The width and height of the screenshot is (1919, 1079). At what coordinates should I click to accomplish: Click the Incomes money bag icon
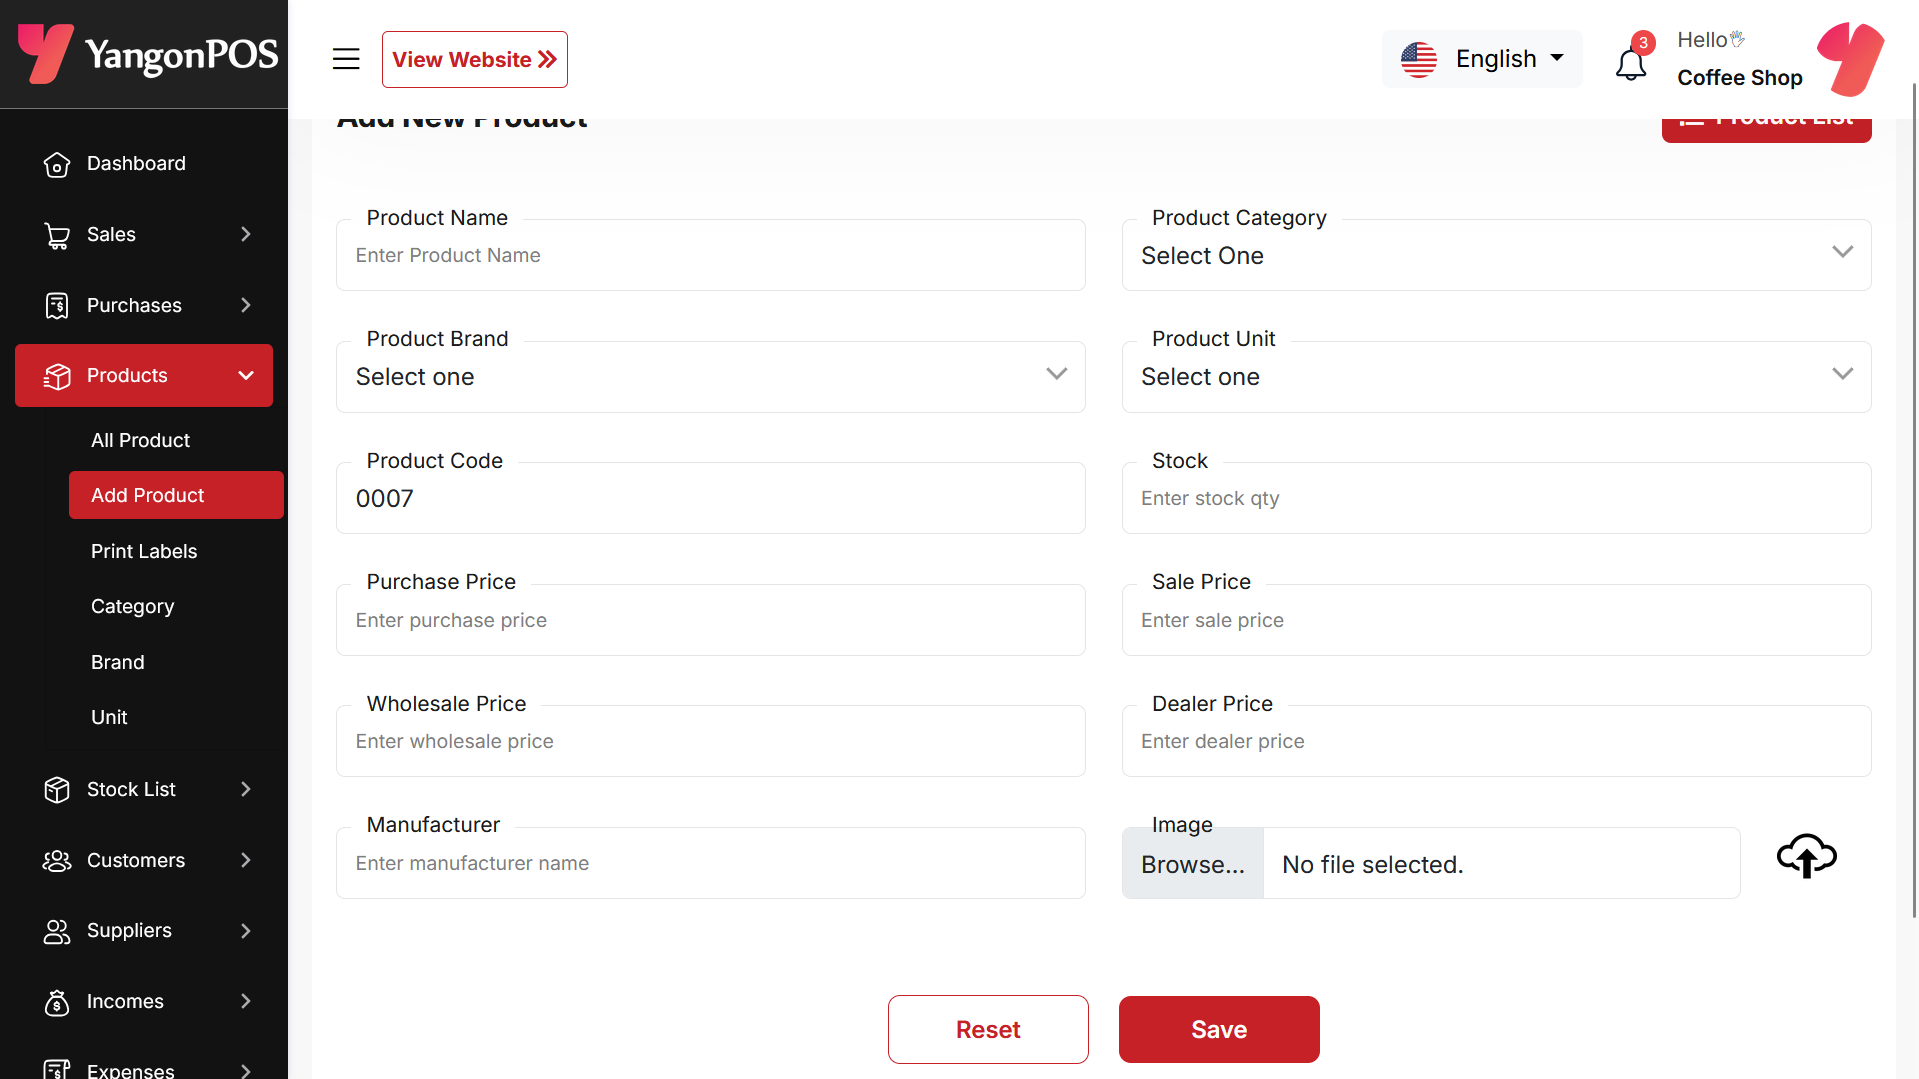point(57,1002)
